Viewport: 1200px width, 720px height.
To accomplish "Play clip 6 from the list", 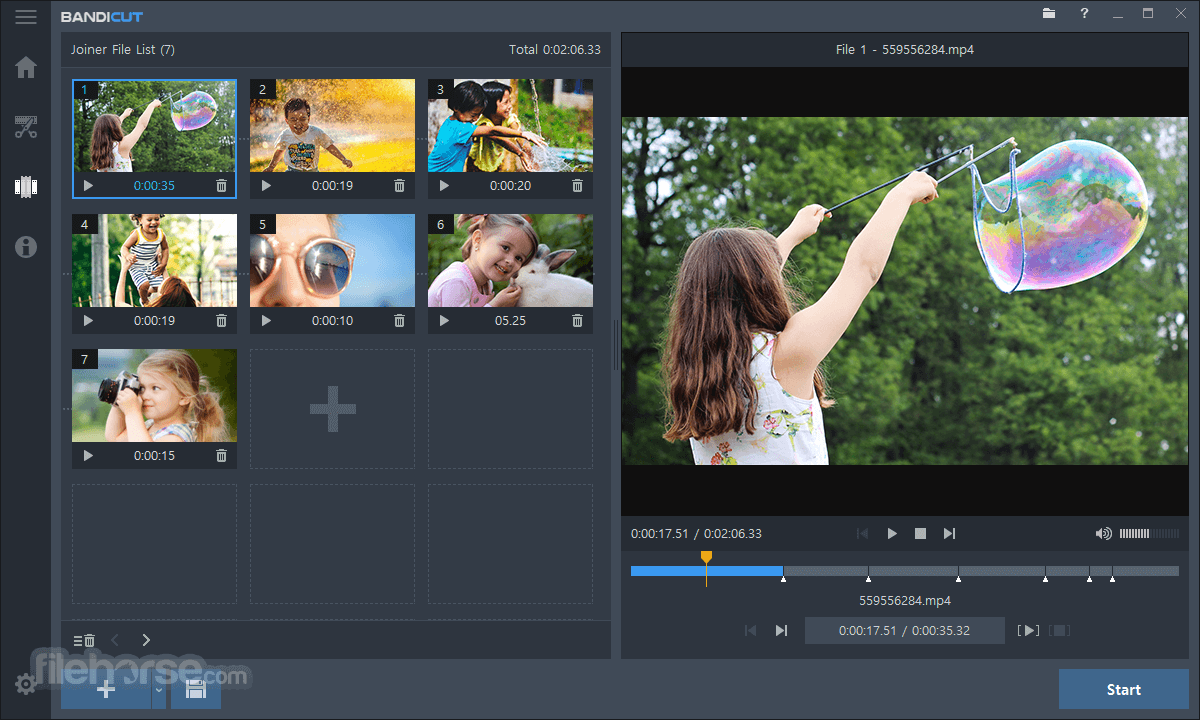I will [444, 321].
